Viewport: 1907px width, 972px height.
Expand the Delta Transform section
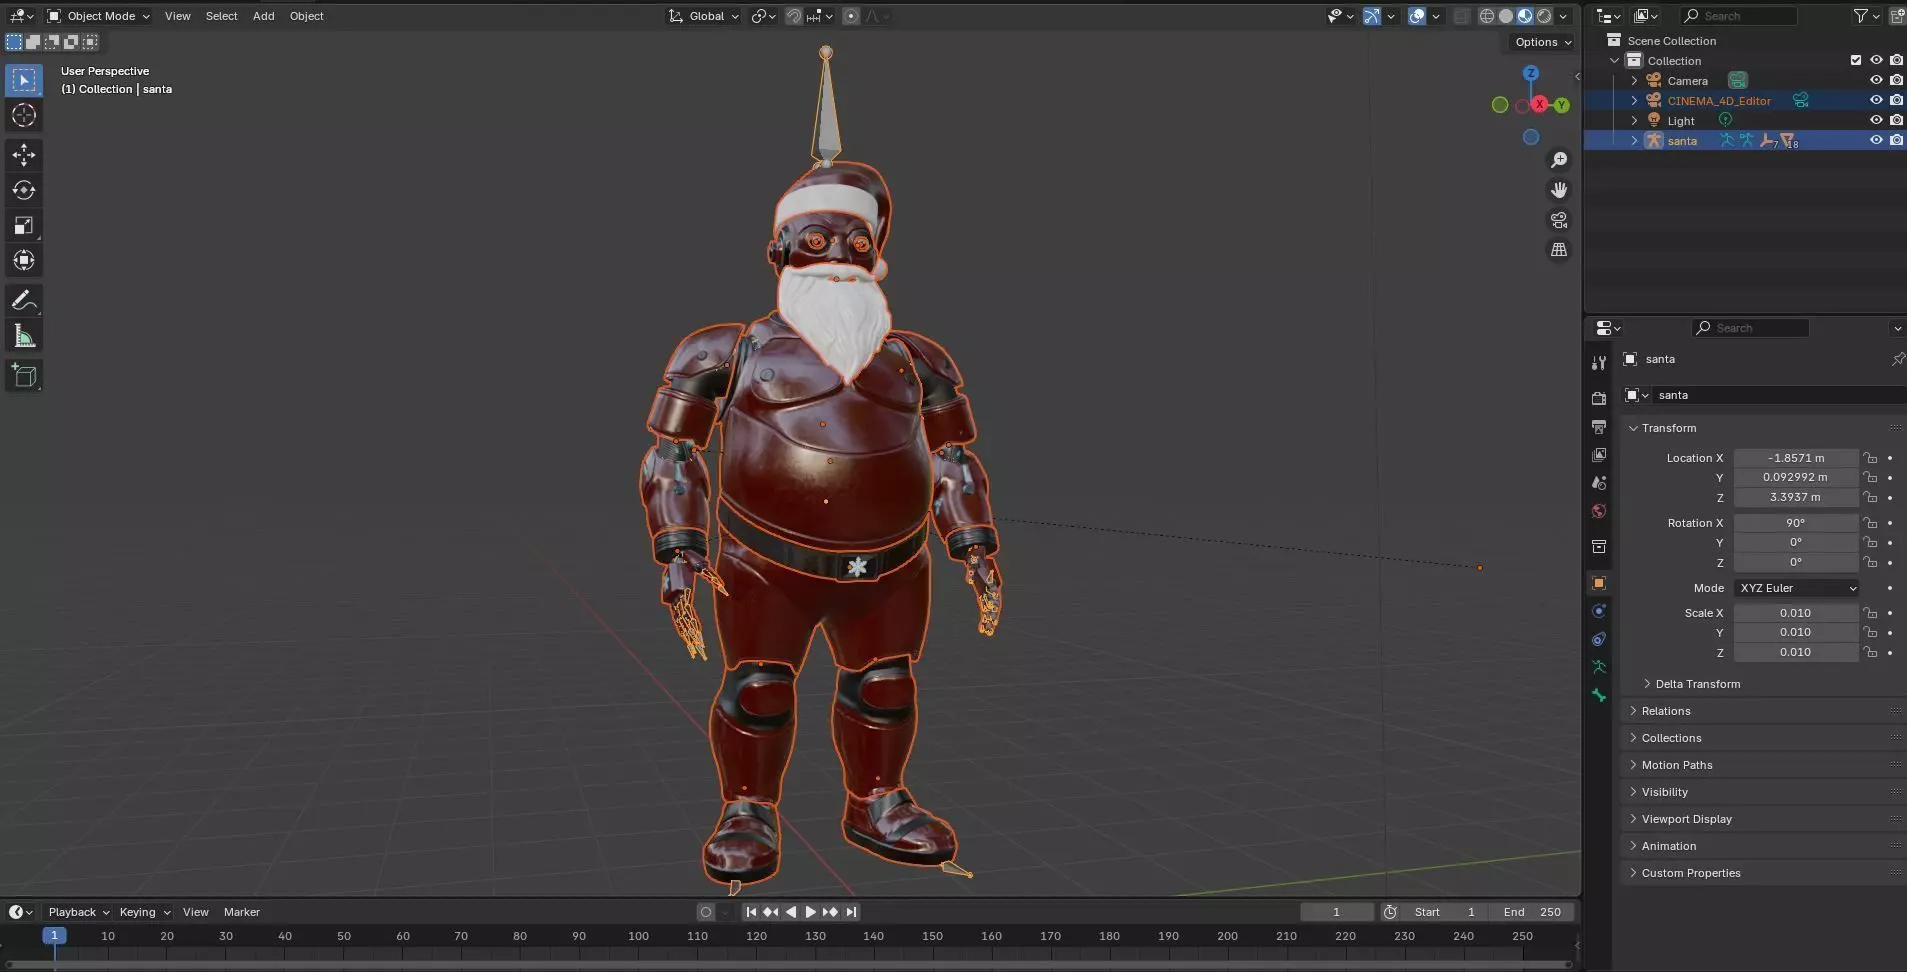tap(1647, 684)
